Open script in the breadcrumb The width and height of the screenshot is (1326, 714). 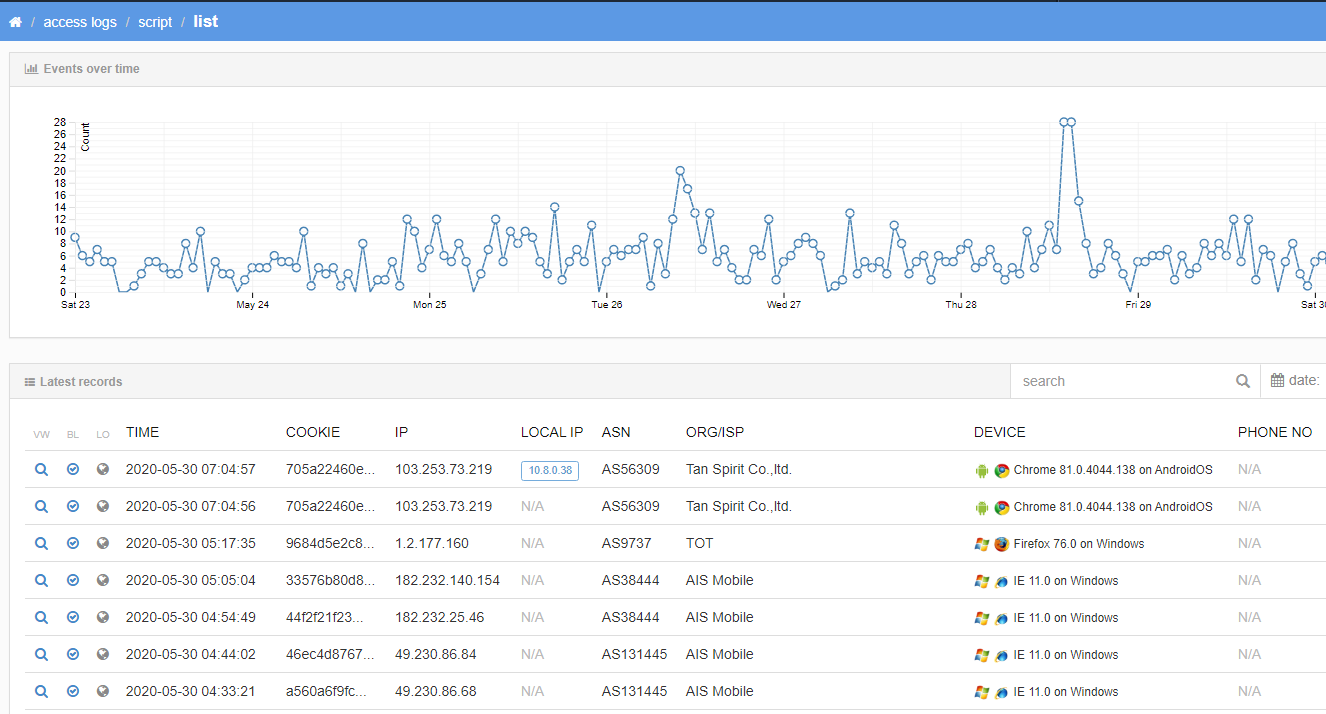[x=155, y=22]
